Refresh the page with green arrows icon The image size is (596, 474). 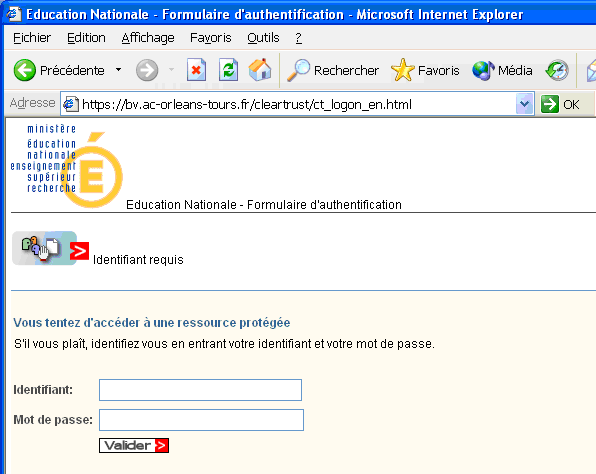point(228,70)
